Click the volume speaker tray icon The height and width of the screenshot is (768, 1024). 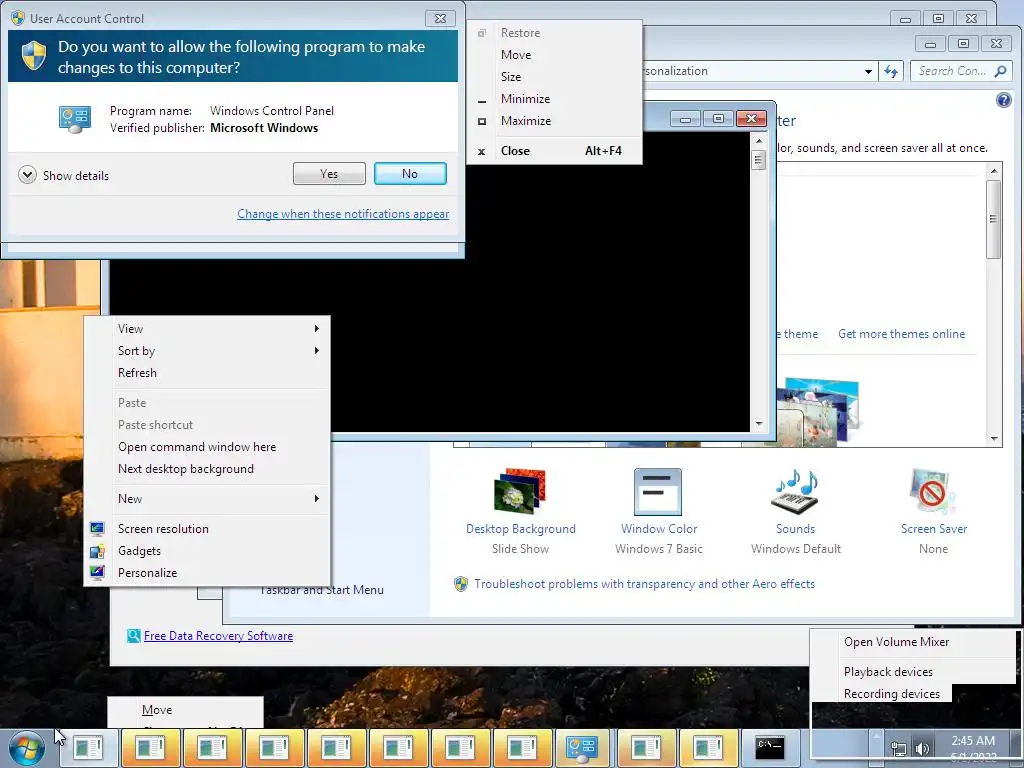point(922,749)
